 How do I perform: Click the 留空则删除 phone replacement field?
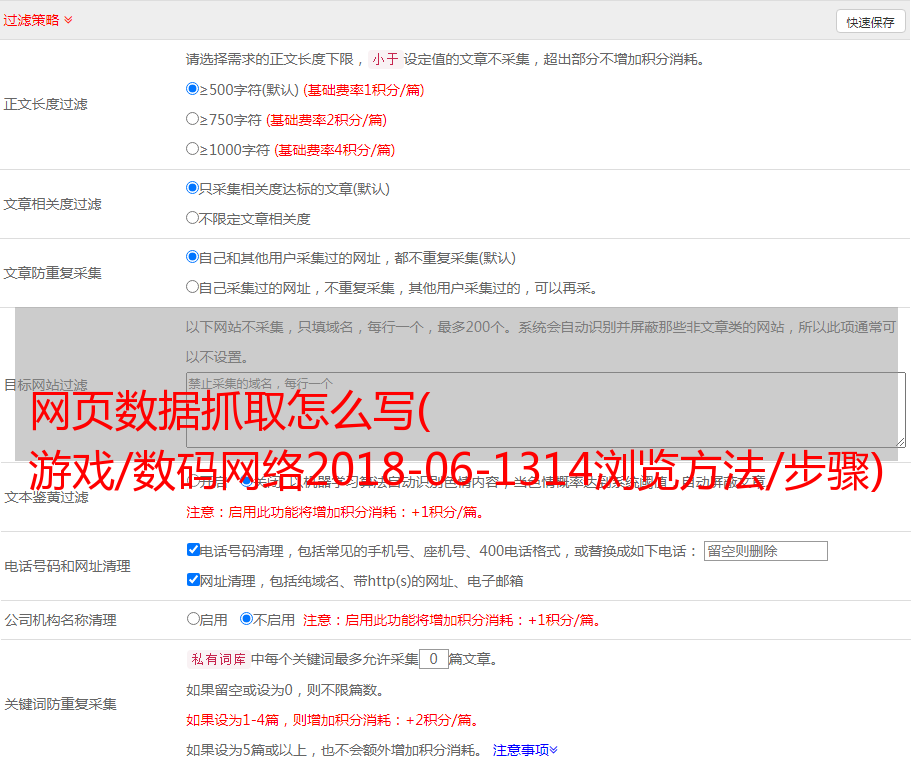[x=765, y=551]
